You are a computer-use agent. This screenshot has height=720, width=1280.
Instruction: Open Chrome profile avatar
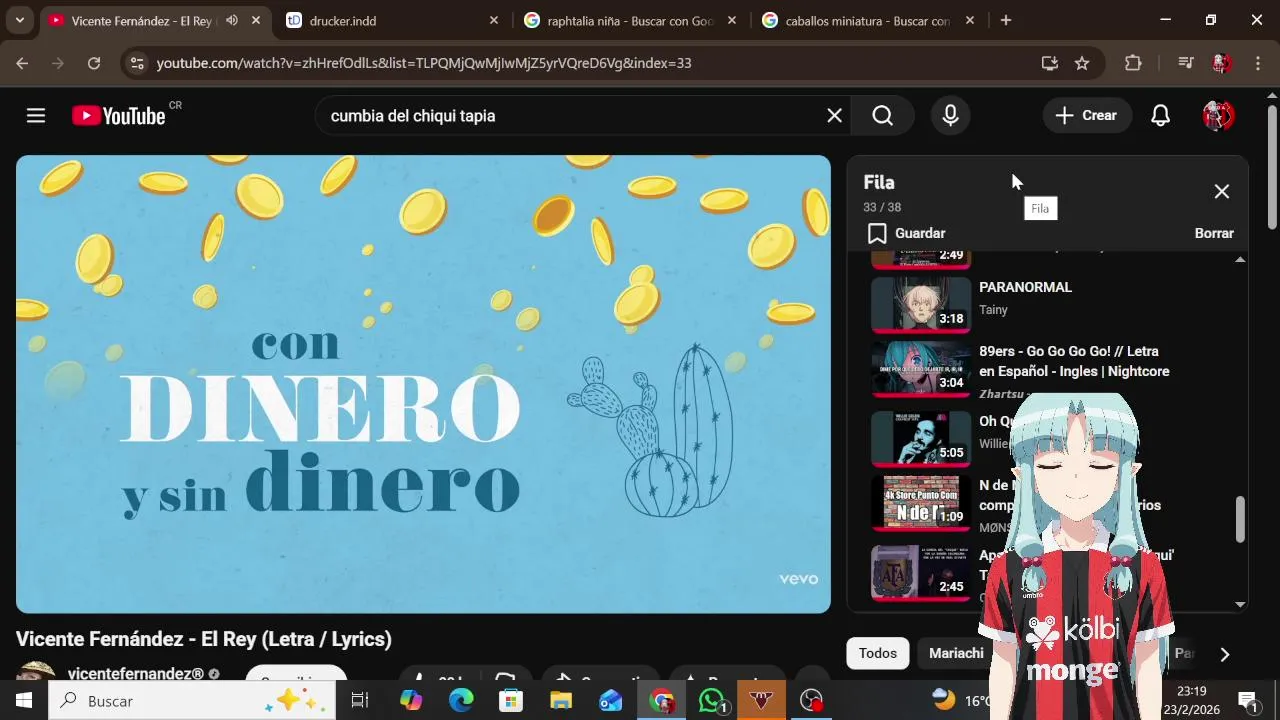[x=1221, y=63]
